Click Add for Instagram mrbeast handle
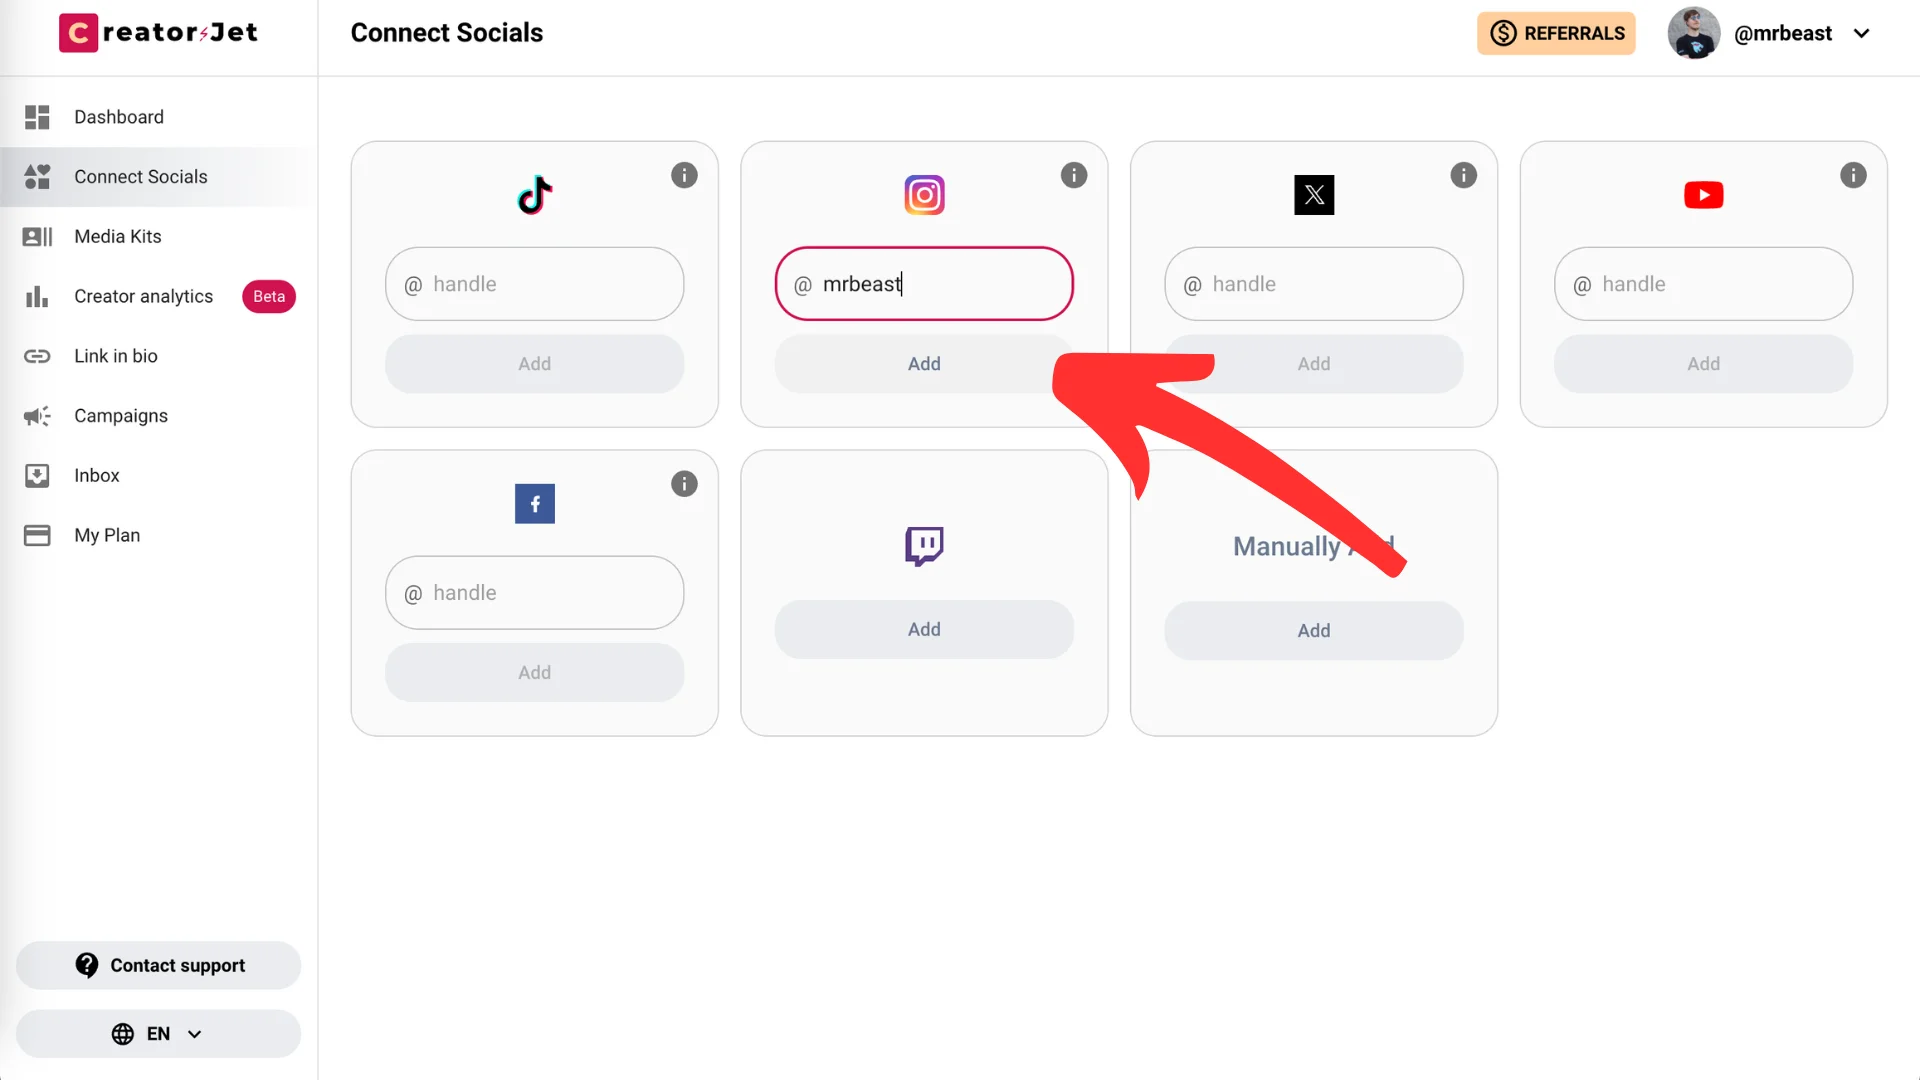The height and width of the screenshot is (1080, 1920). pyautogui.click(x=923, y=364)
